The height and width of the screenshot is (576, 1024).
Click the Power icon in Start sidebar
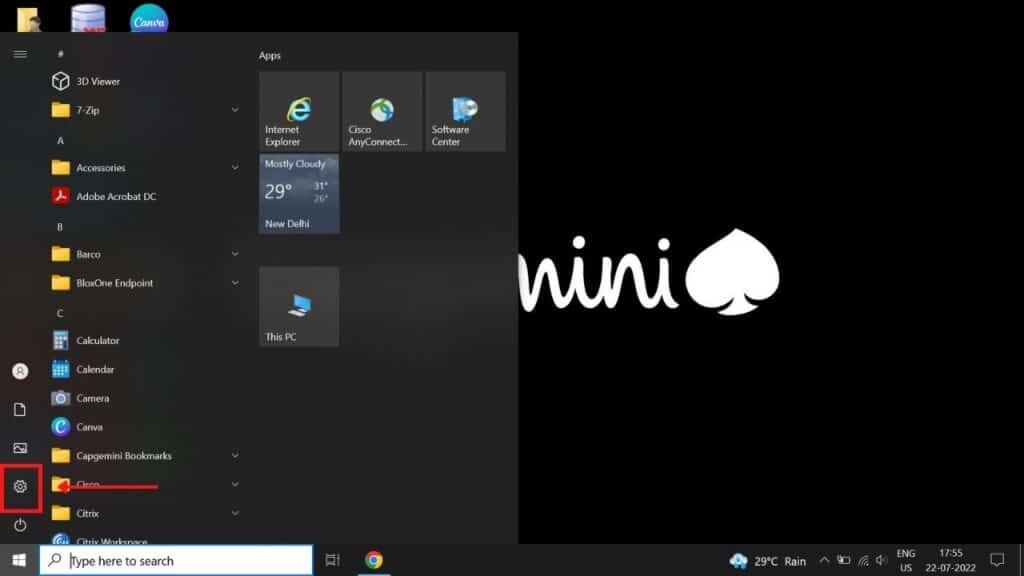tap(20, 525)
